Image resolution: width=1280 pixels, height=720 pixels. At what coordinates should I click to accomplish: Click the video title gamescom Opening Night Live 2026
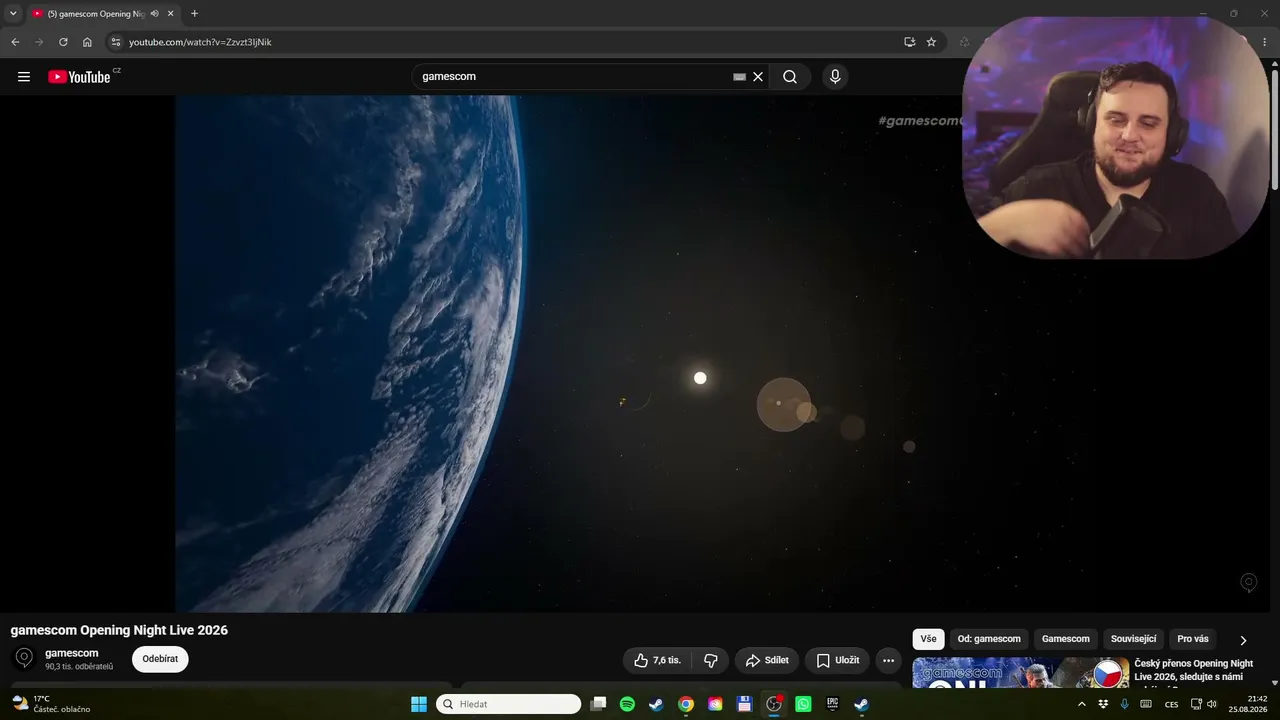pyautogui.click(x=119, y=630)
